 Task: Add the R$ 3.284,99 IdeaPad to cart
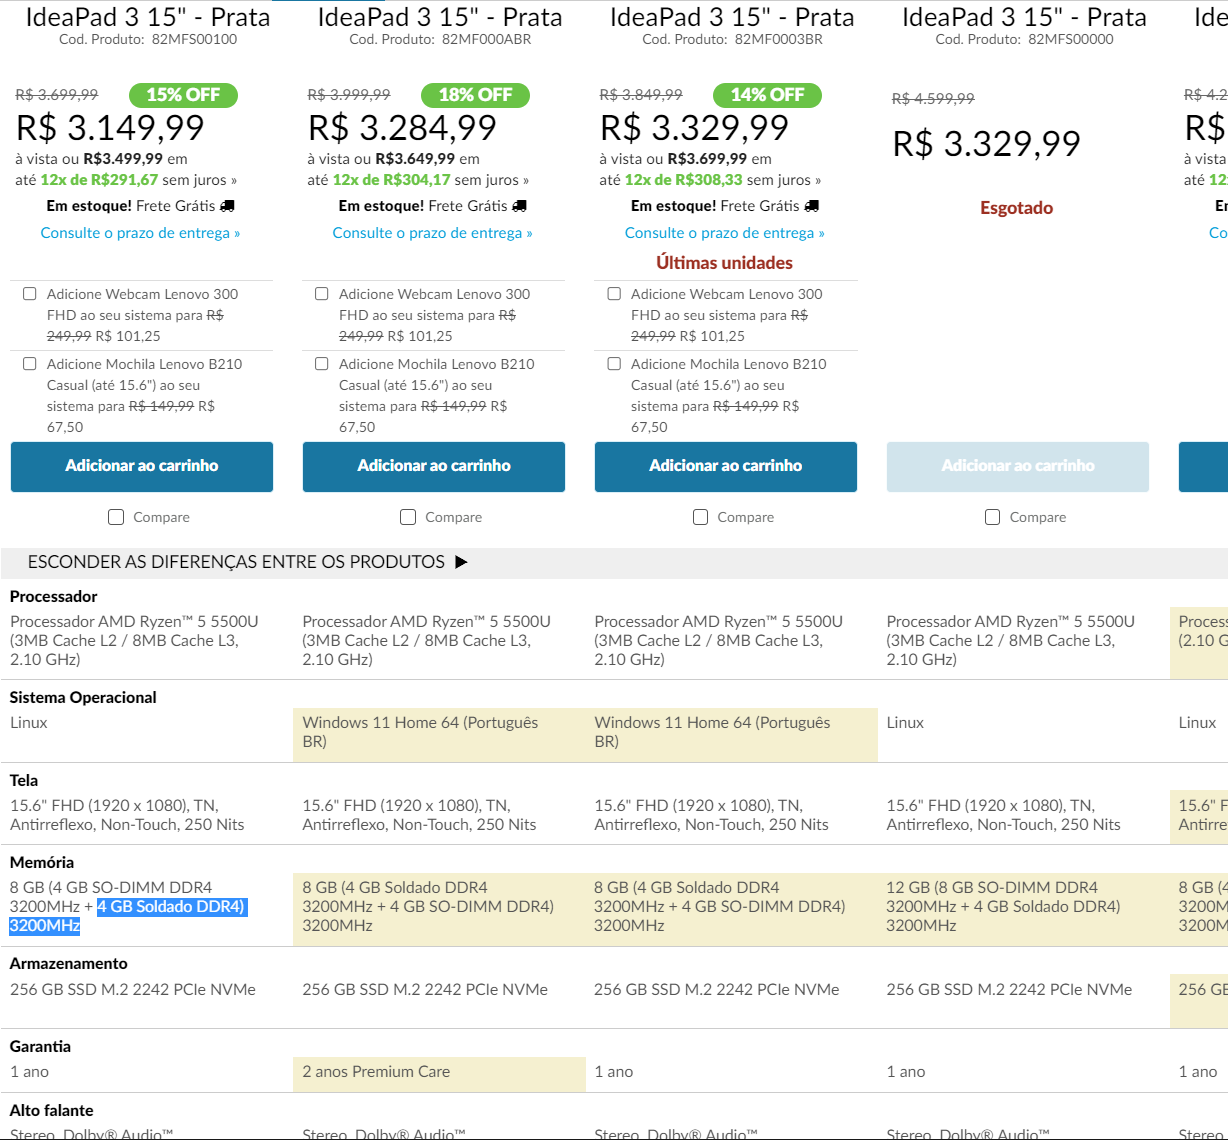point(434,467)
